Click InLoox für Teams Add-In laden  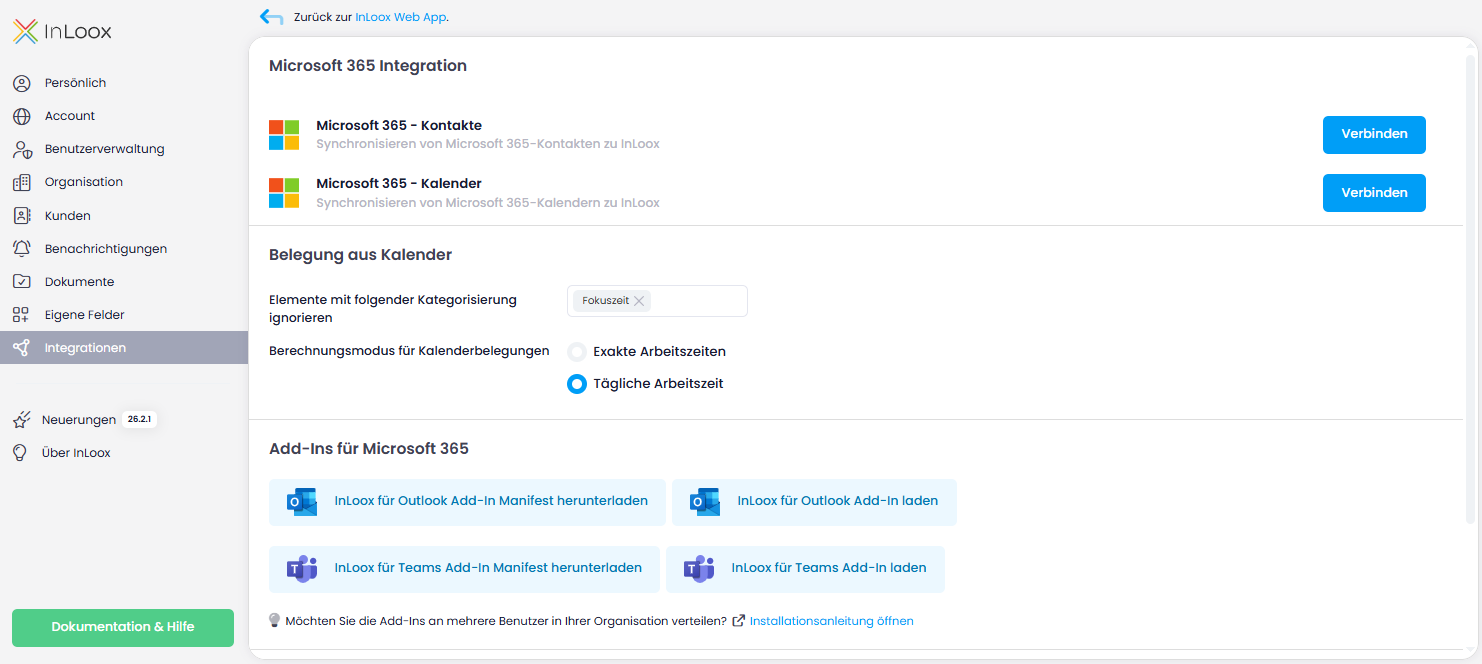click(x=805, y=569)
